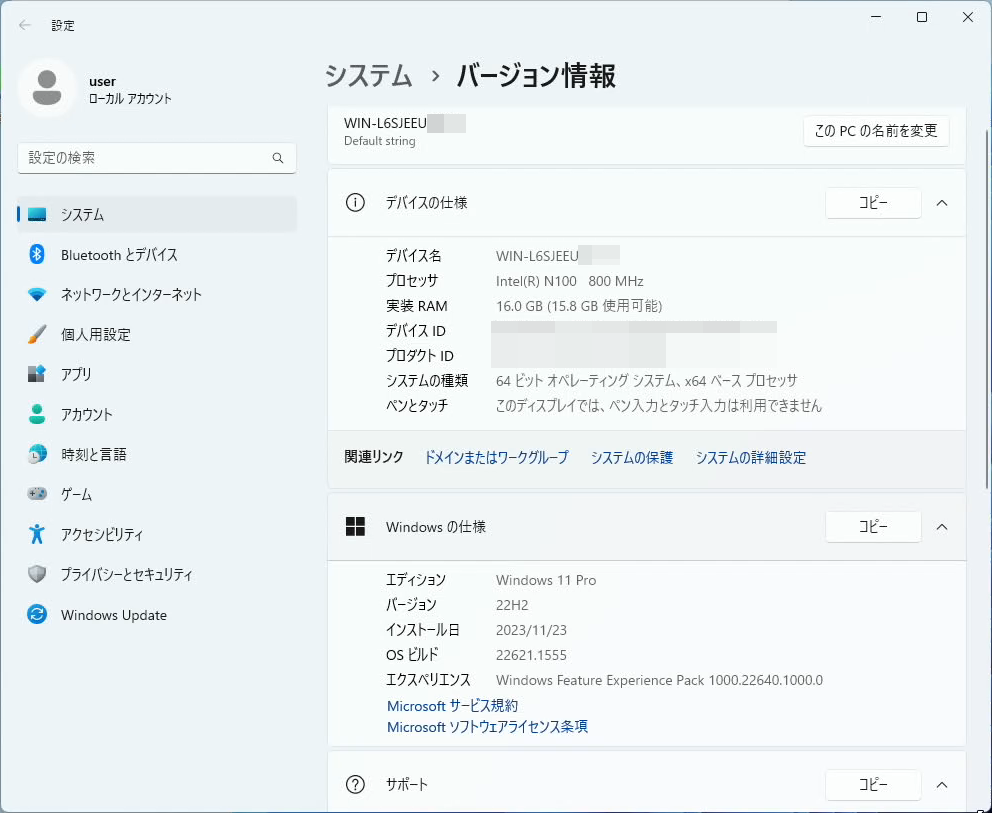992x813 pixels.
Task: Click the Windows Feature Experience Pack value
Action: pyautogui.click(x=659, y=680)
